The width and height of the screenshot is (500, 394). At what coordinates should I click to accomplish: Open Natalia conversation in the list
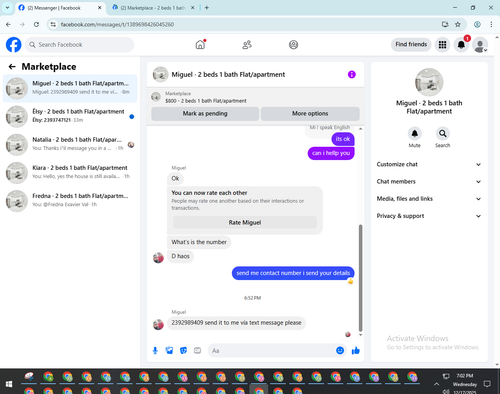tap(70, 145)
